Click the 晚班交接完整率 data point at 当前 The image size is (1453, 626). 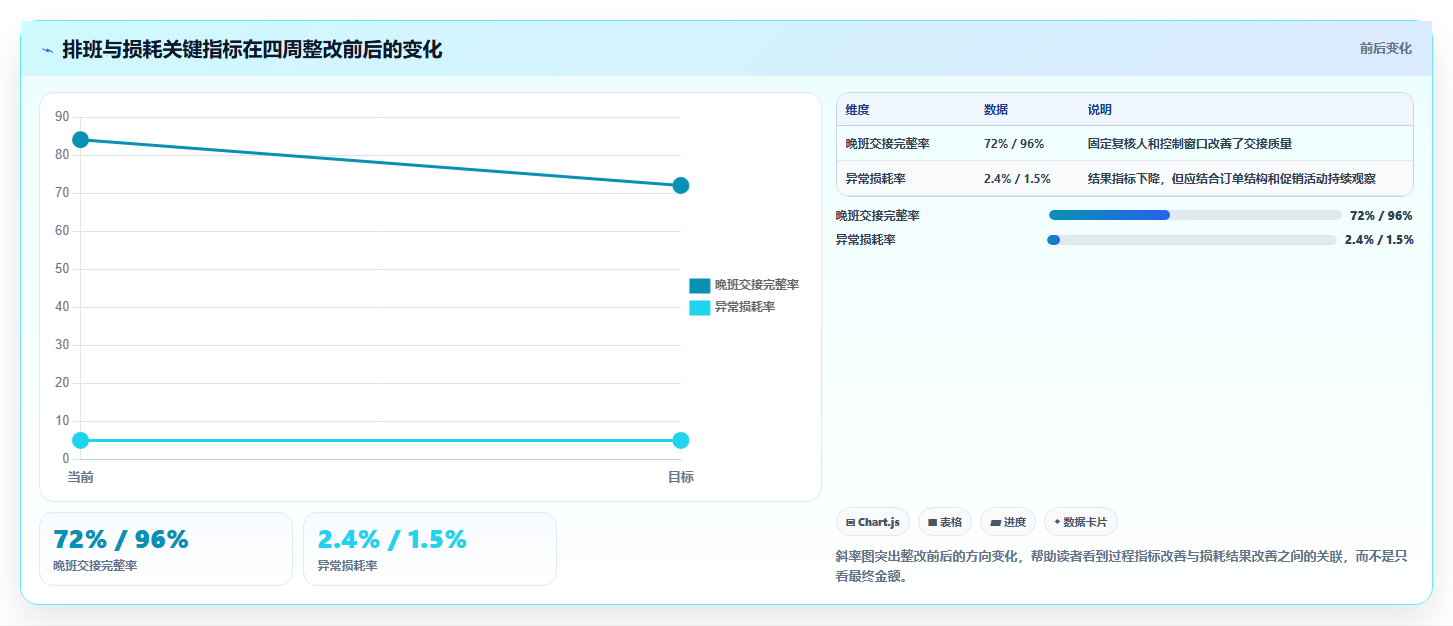click(x=81, y=139)
